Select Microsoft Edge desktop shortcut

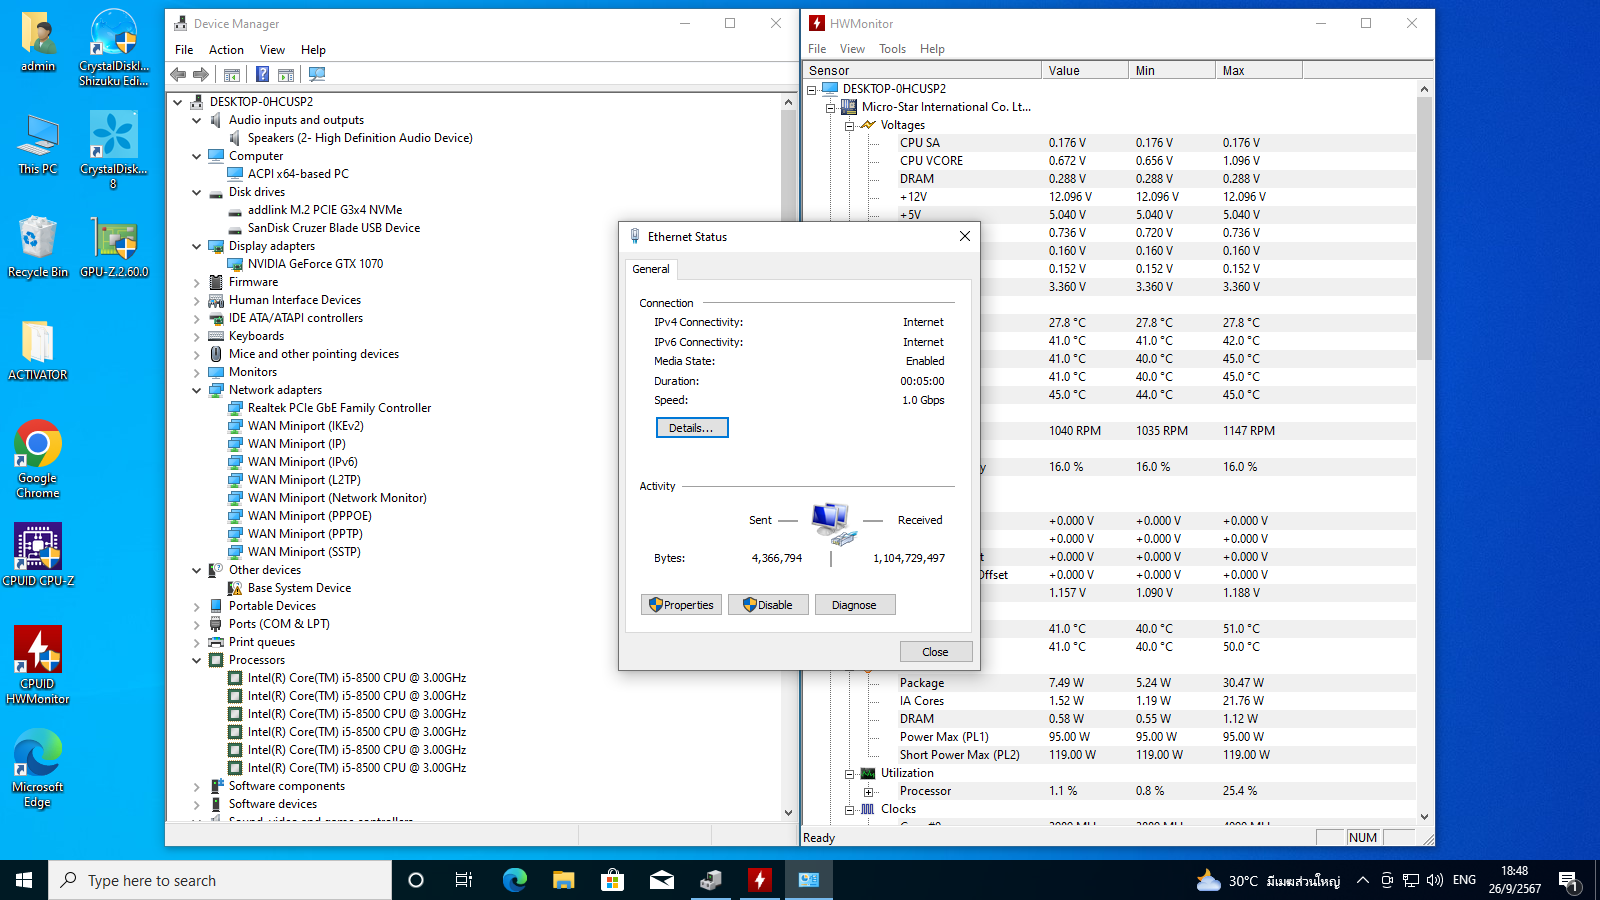pyautogui.click(x=38, y=768)
